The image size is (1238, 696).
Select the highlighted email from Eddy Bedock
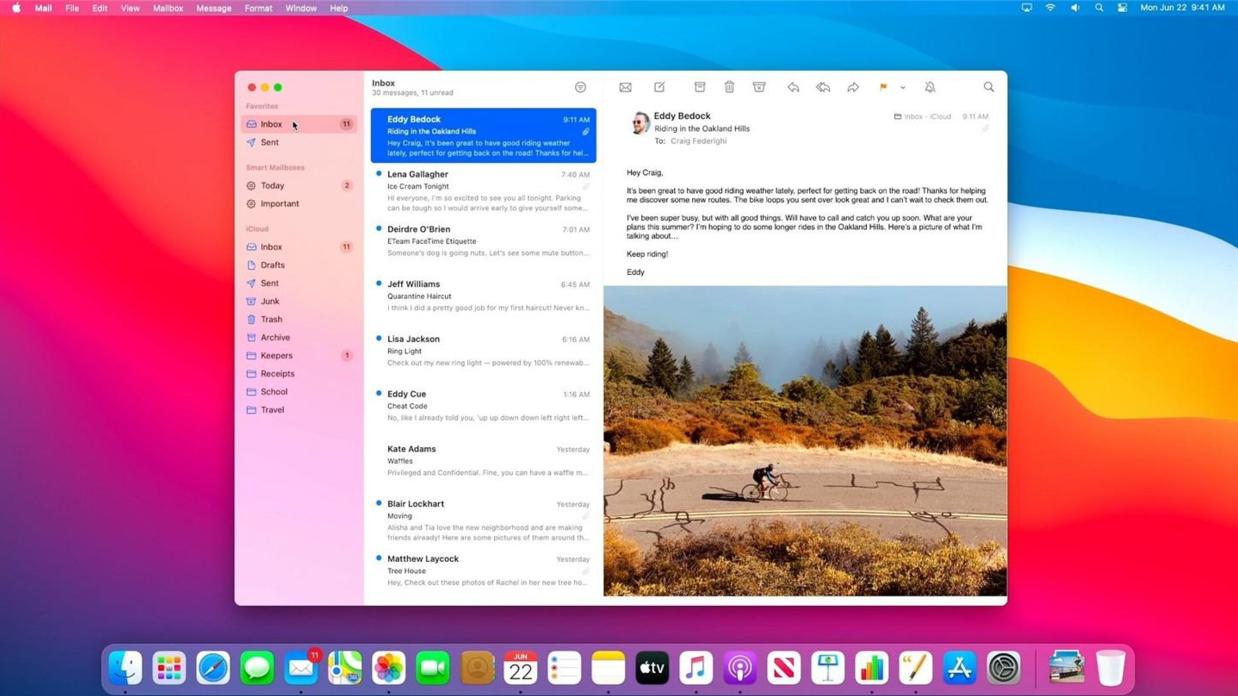pos(483,135)
